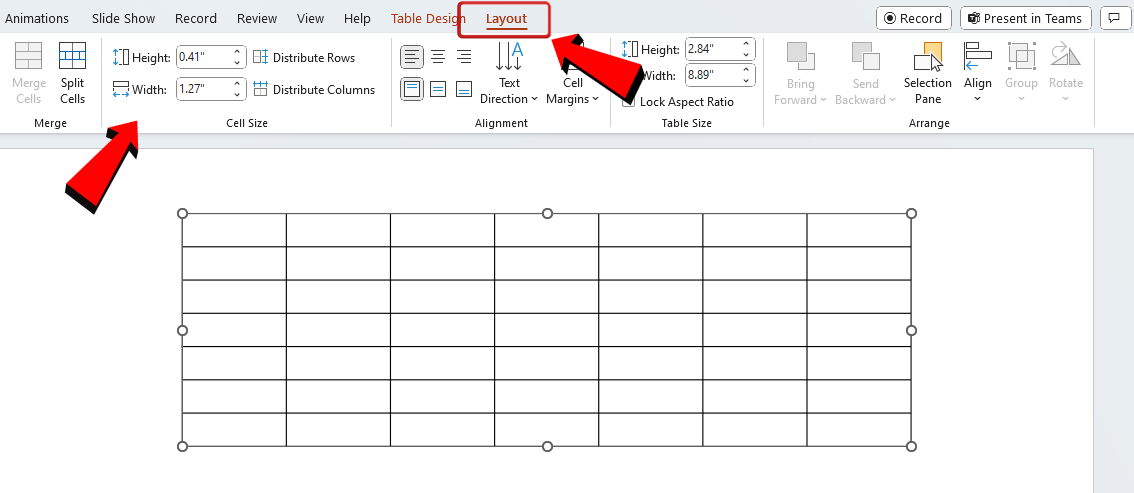The height and width of the screenshot is (493, 1134).
Task: Toggle Lock Aspect Ratio checkbox
Action: [x=628, y=102]
